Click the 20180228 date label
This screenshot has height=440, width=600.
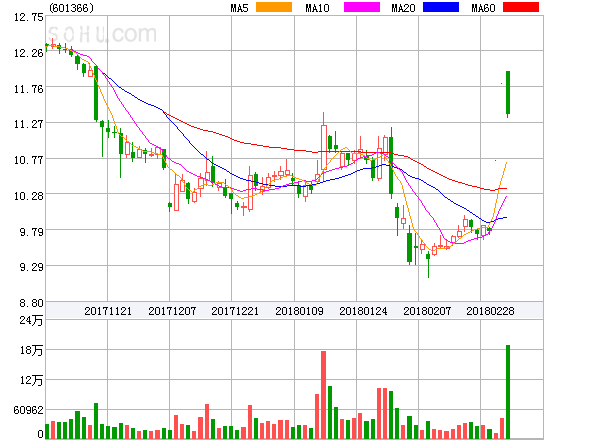click(x=490, y=311)
